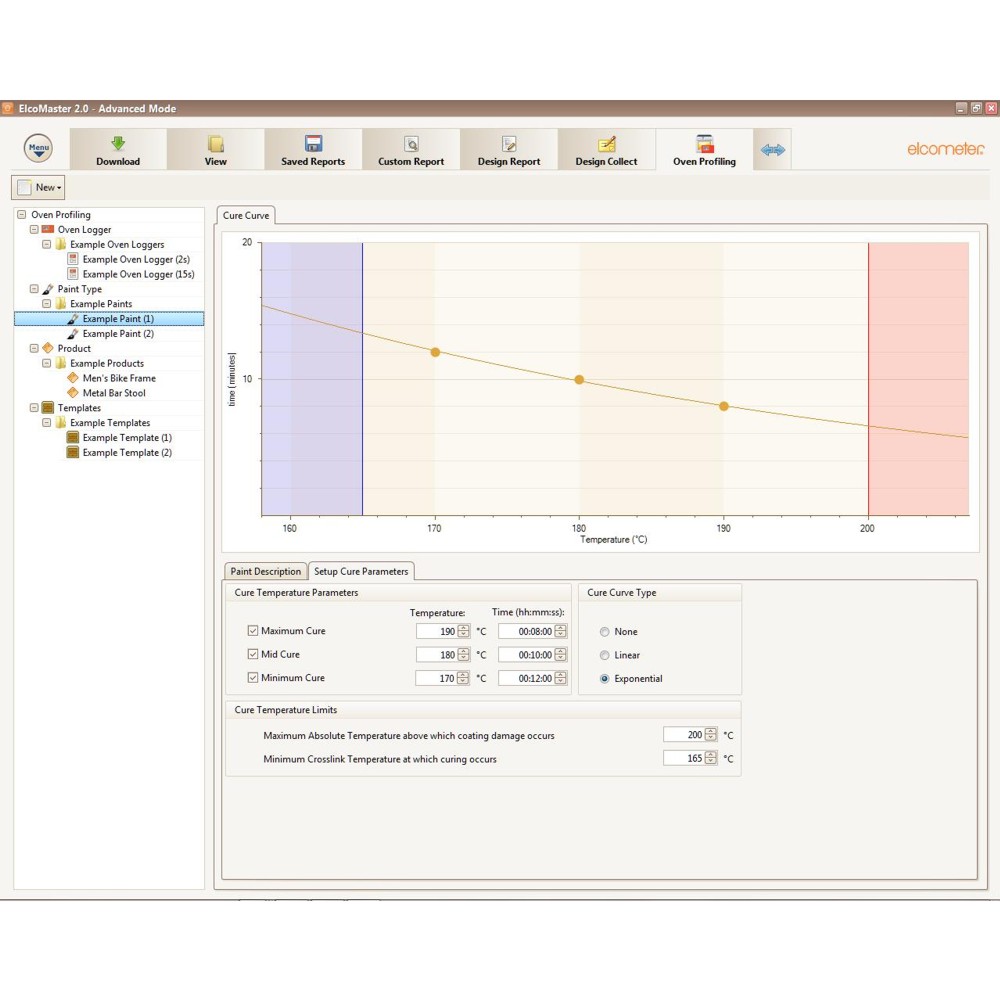Open the New dropdown button
This screenshot has width=1000, height=1000.
(x=38, y=187)
